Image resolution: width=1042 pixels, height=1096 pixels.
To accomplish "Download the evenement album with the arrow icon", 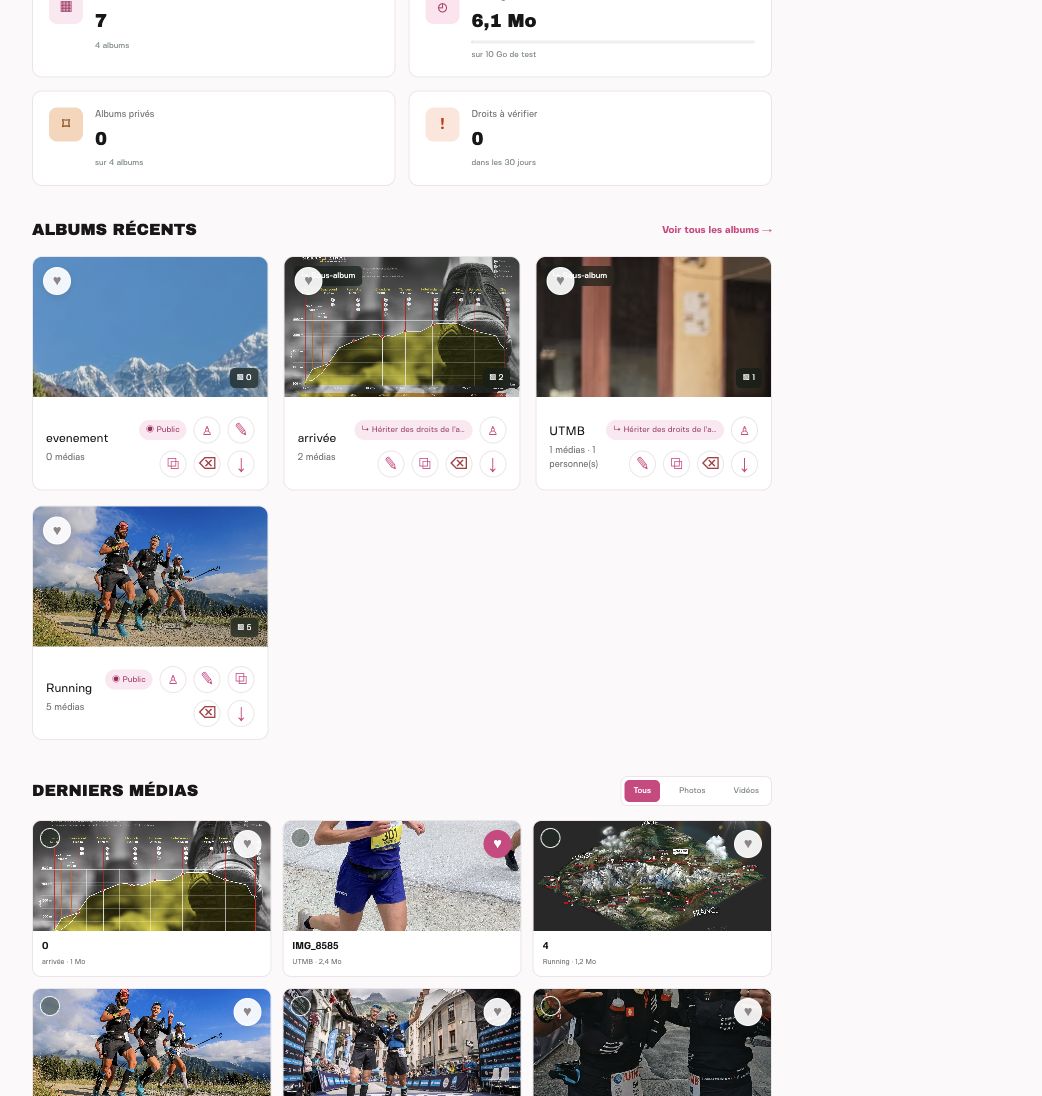I will pos(241,463).
